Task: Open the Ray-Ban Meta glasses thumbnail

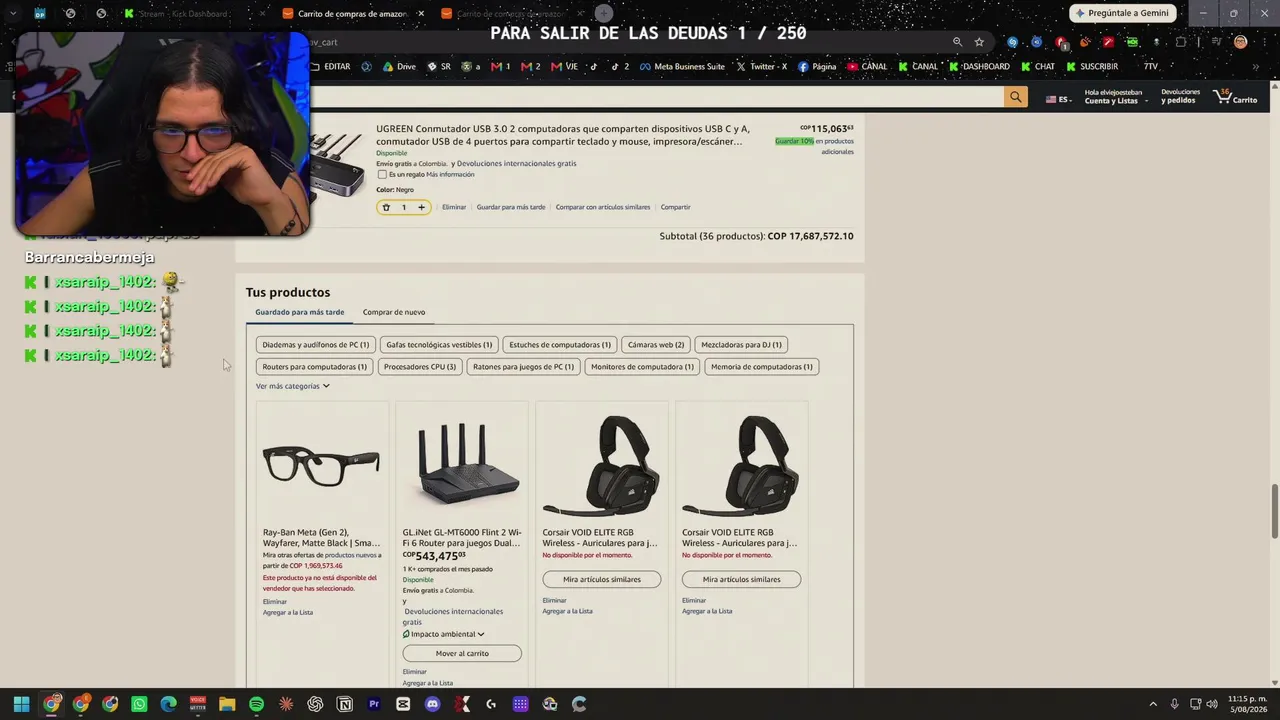Action: [x=322, y=465]
